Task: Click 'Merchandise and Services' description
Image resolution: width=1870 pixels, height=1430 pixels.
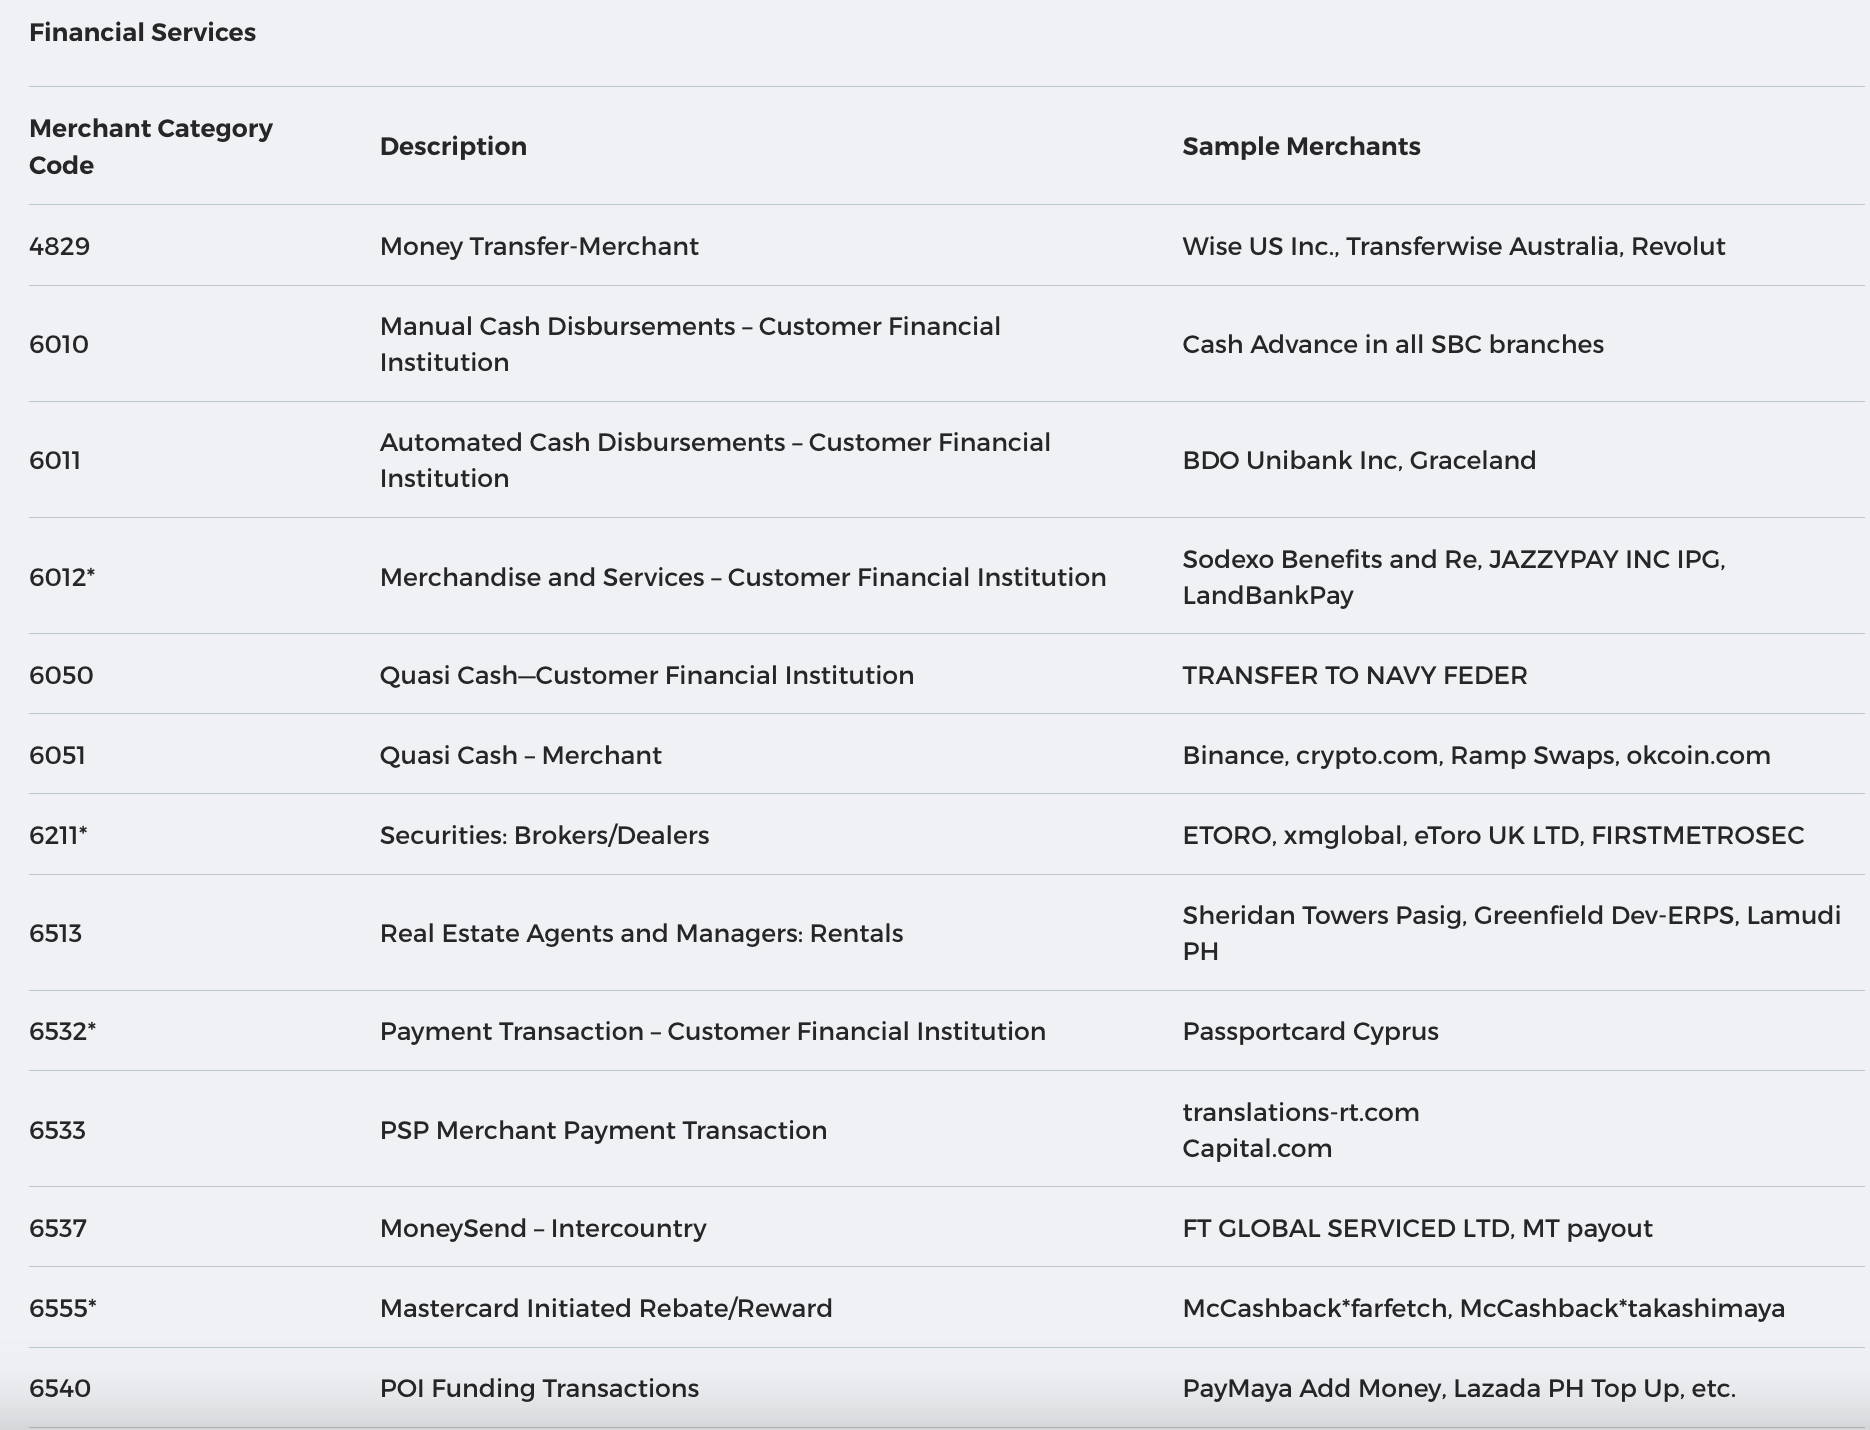Action: (743, 577)
